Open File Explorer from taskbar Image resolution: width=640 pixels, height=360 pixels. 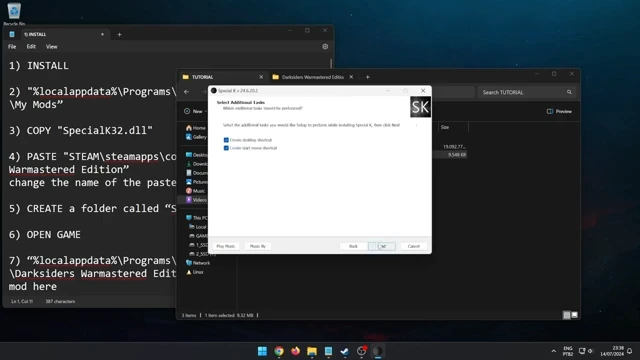312,351
